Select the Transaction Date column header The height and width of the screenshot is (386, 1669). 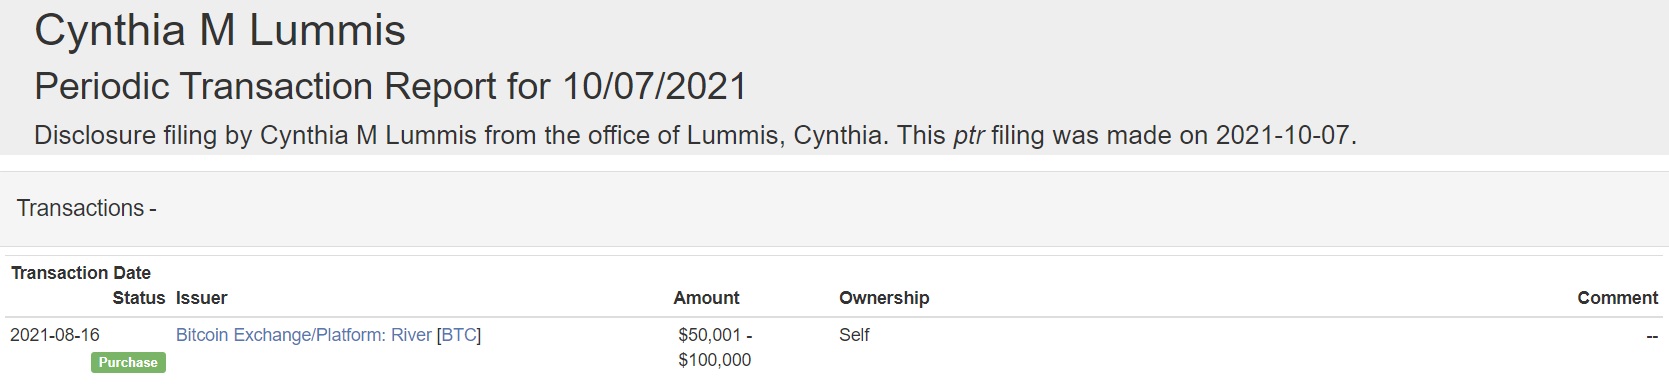(x=81, y=273)
